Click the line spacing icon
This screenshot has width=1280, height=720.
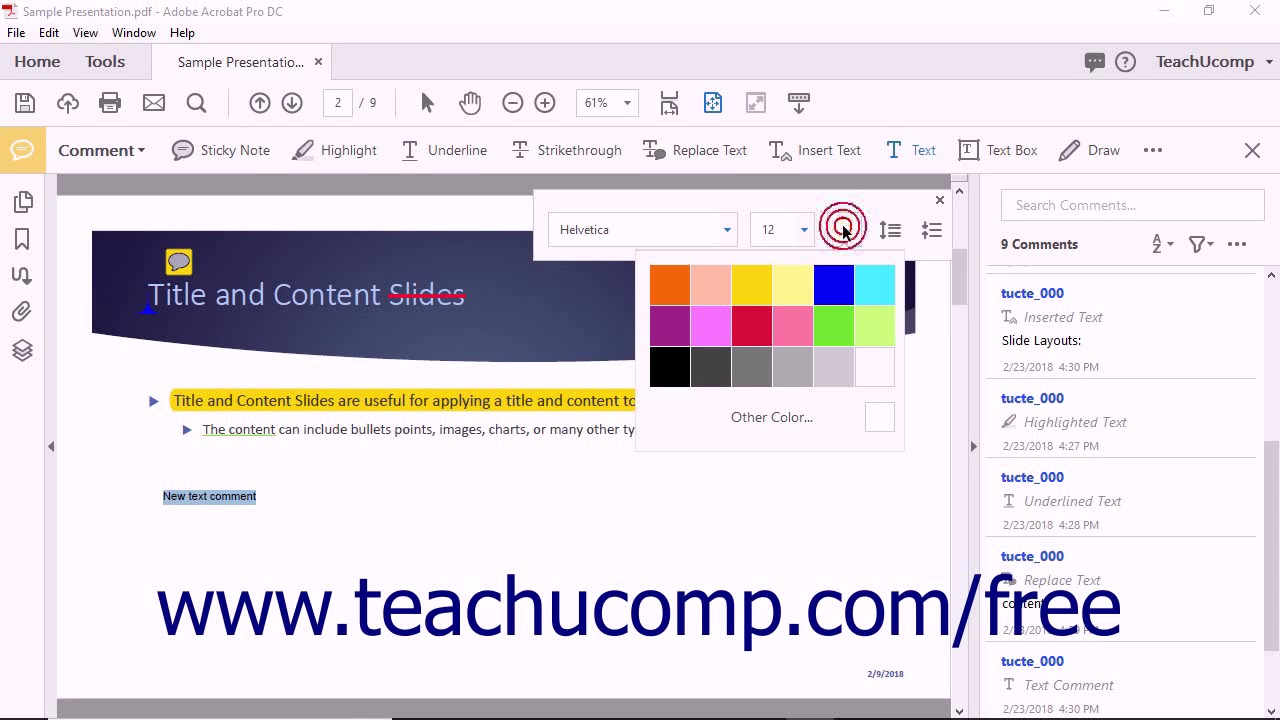pos(890,230)
